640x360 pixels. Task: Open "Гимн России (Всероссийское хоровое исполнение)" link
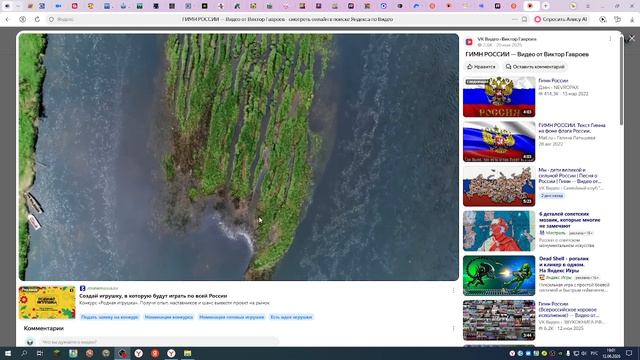pos(569,309)
